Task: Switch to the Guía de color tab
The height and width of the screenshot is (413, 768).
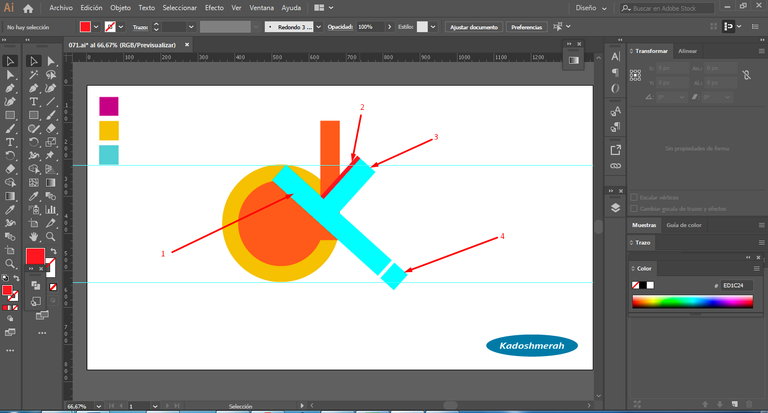Action: [x=684, y=225]
